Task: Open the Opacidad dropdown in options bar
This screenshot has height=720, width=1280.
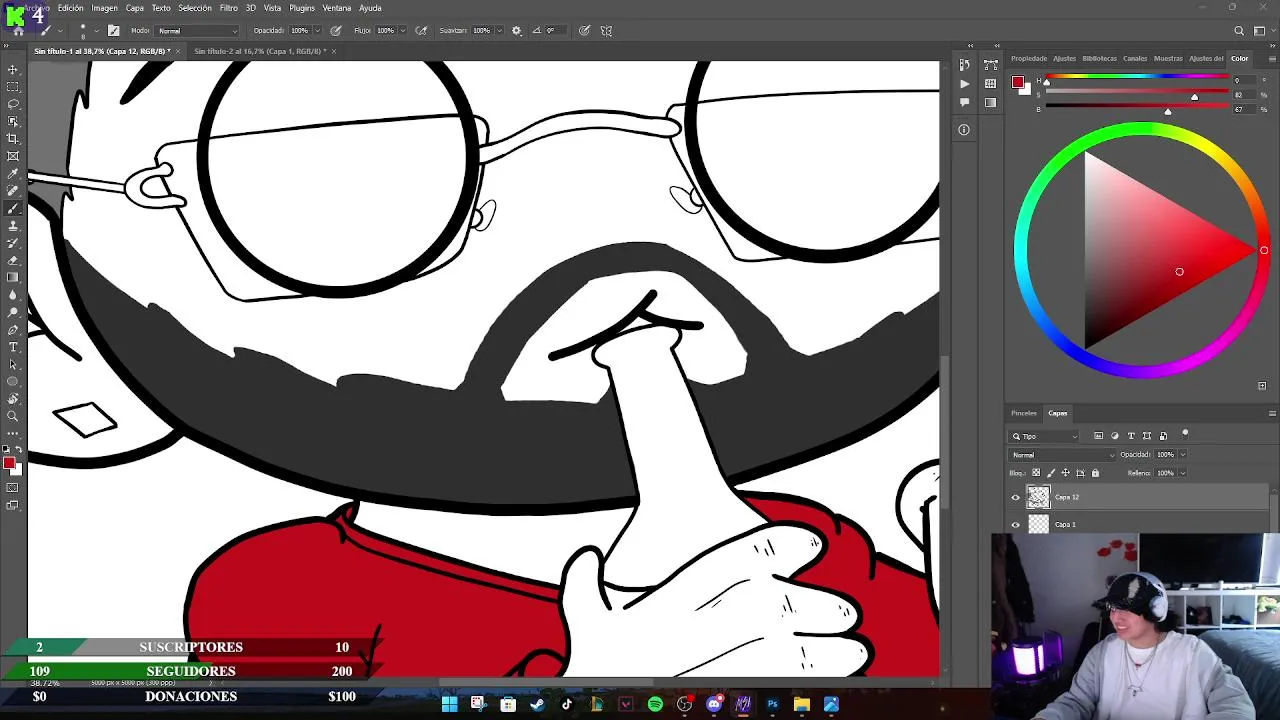Action: (318, 31)
